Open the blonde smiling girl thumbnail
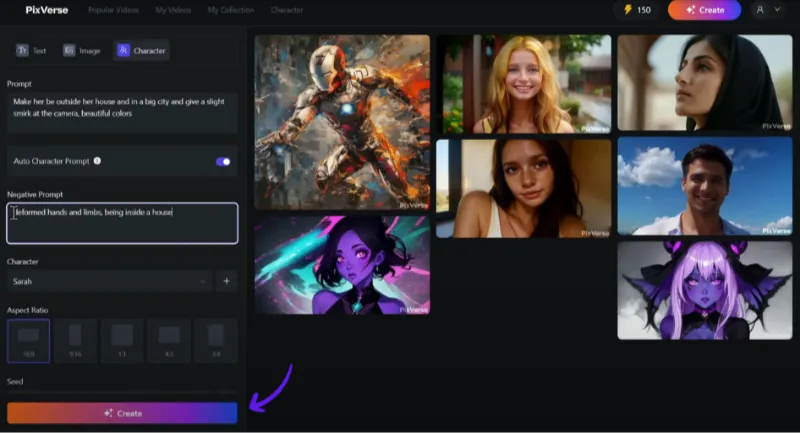This screenshot has height=433, width=800. (523, 84)
